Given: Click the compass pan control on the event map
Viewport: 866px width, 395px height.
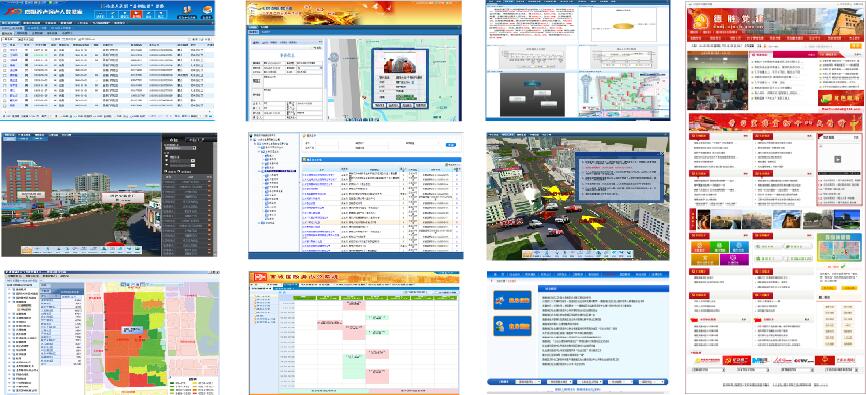Looking at the screenshot, I should tap(334, 57).
